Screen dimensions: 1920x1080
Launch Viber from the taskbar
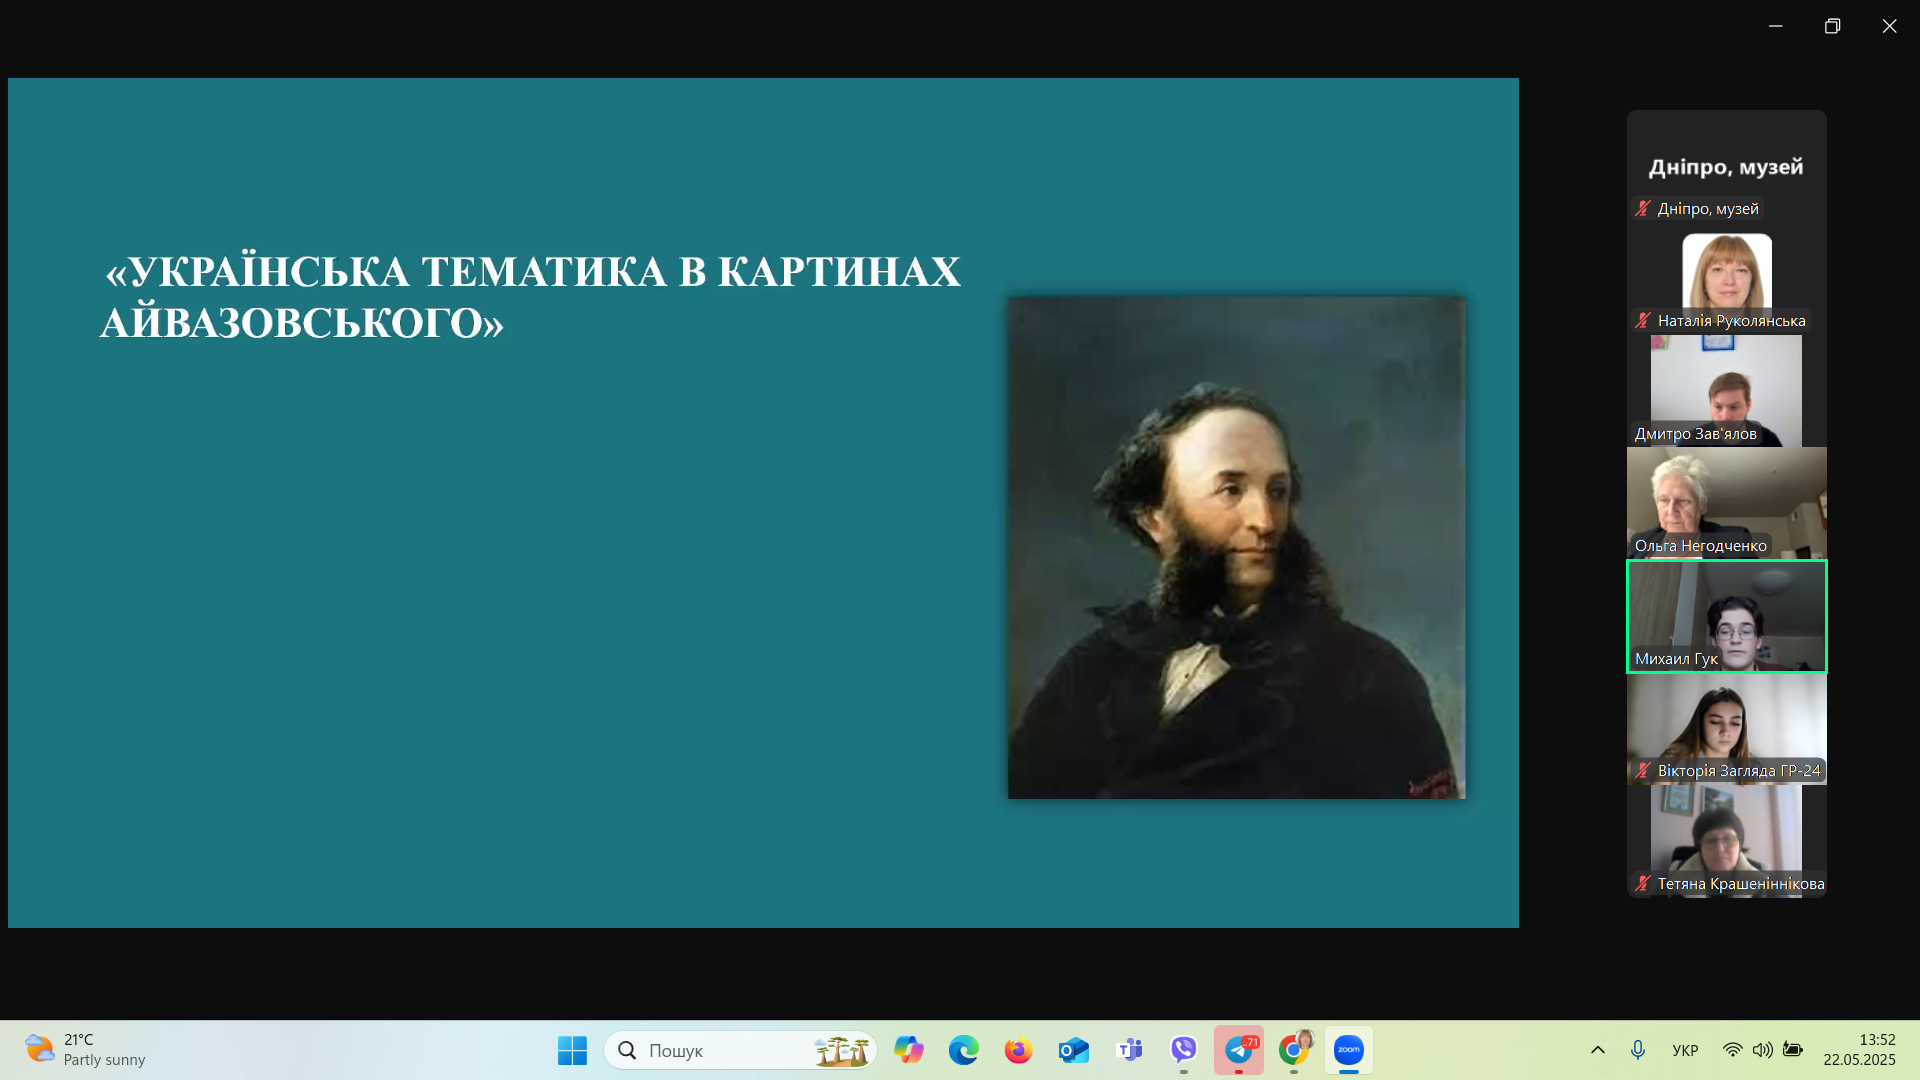1184,1050
